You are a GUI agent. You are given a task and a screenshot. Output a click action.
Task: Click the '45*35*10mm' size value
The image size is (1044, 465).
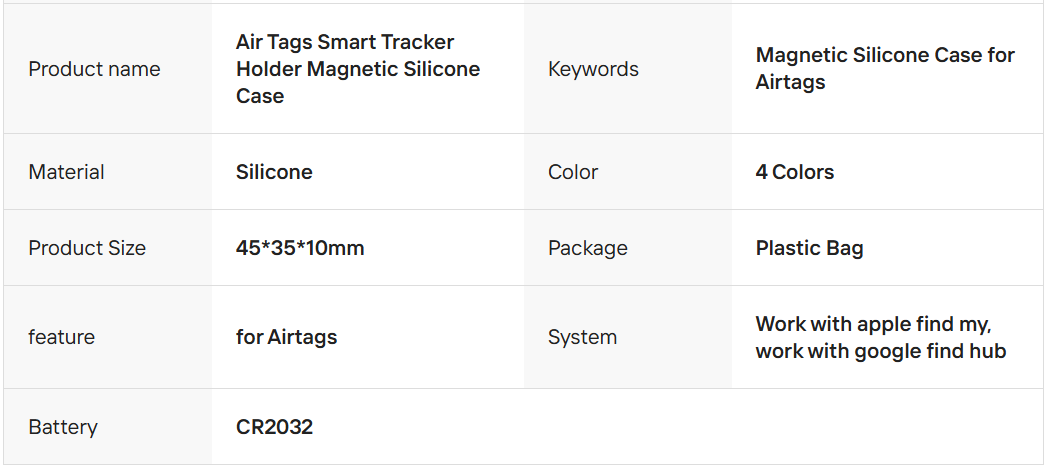(x=300, y=248)
